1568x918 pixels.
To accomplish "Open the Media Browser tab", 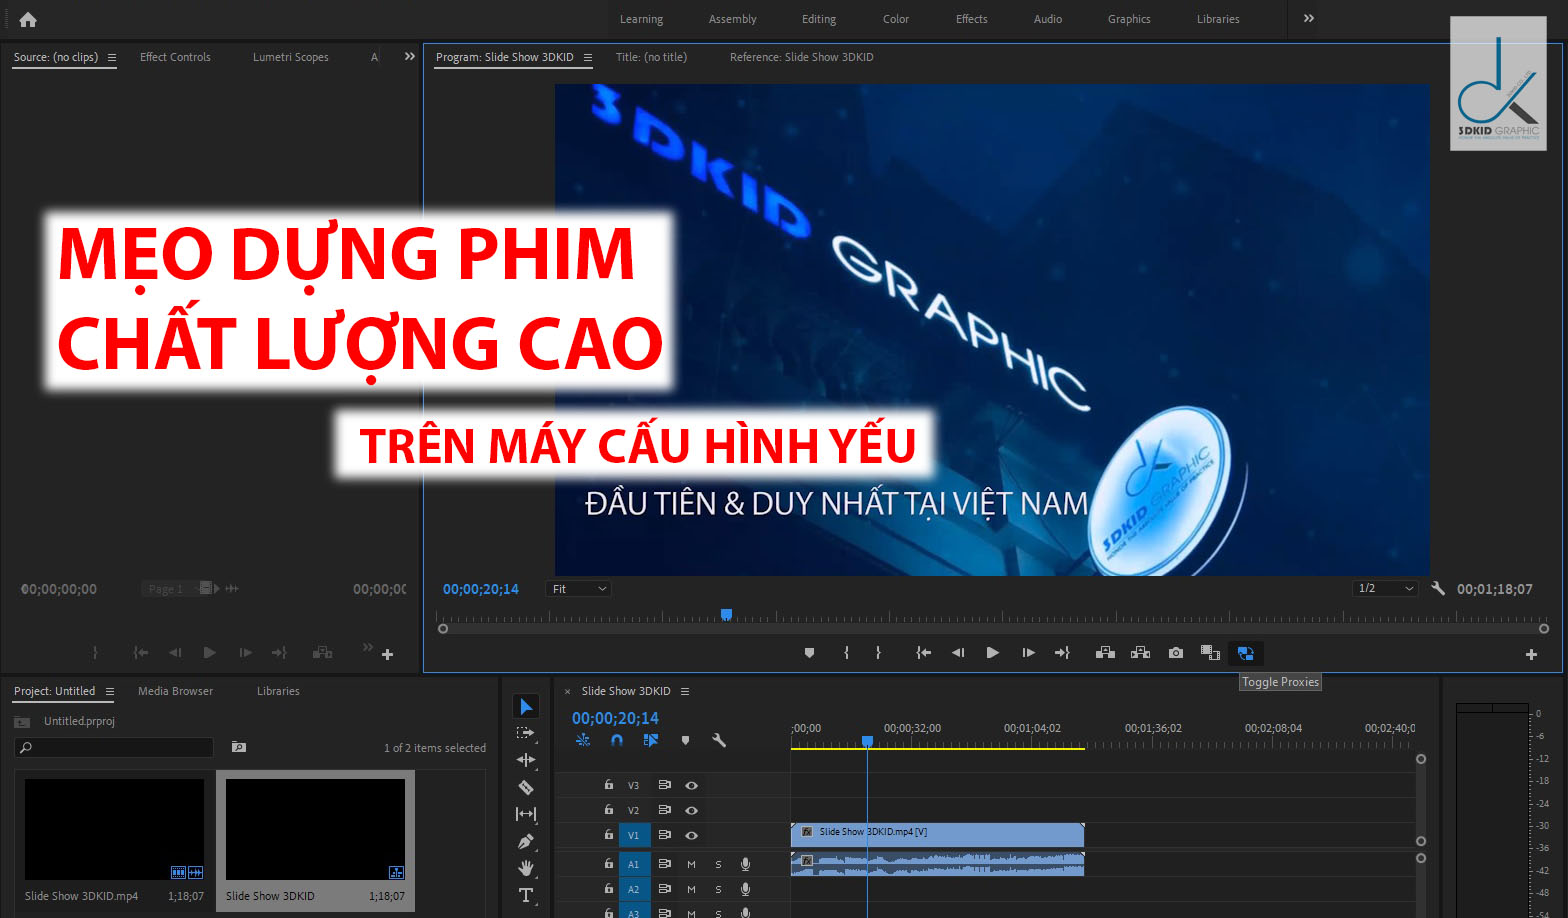I will (175, 691).
